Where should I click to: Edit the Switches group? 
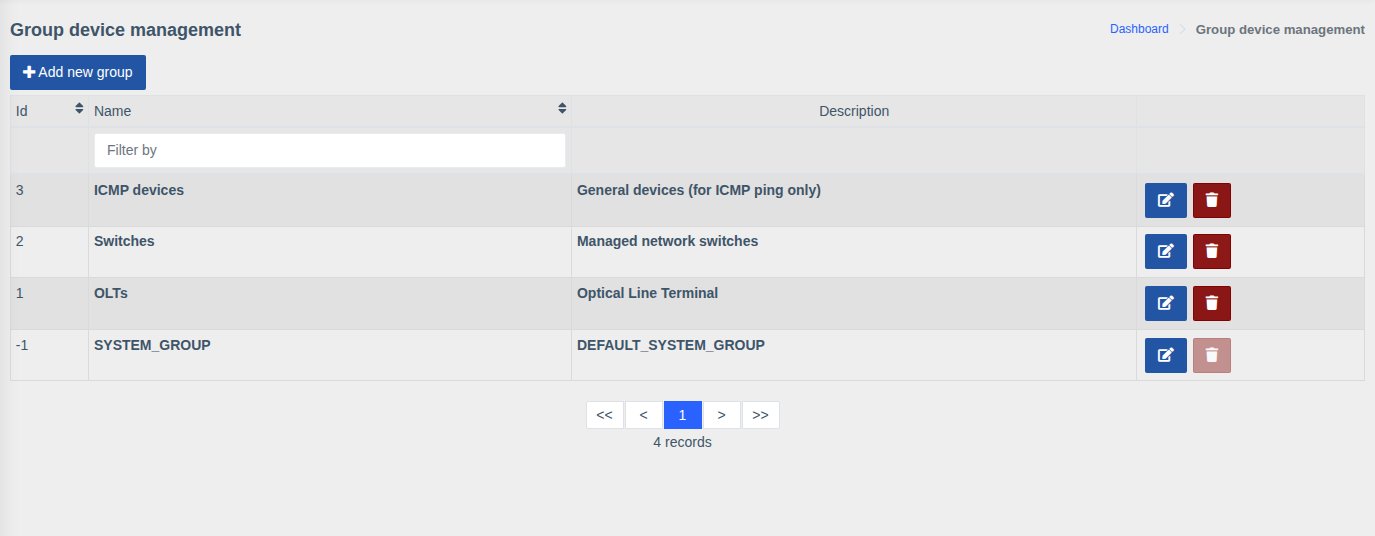coord(1165,251)
